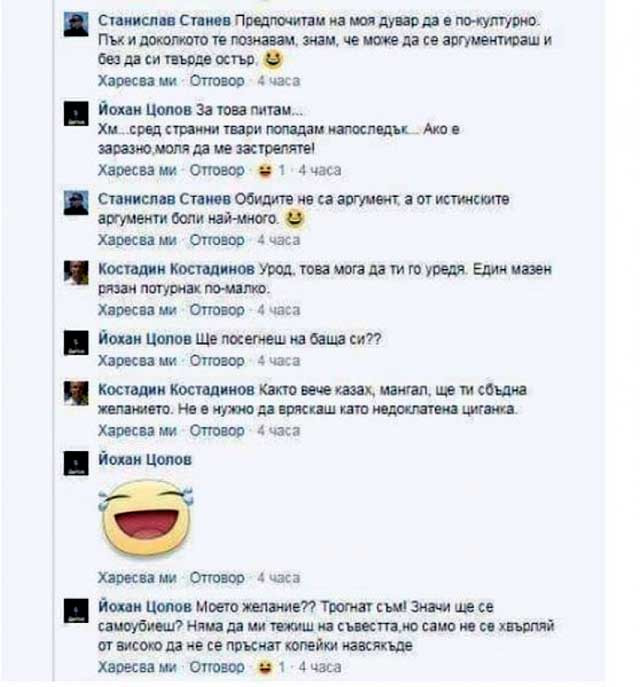Reply to 'Ще посегнеш на баща си??' comment
This screenshot has width=640, height=687.
pos(217,361)
